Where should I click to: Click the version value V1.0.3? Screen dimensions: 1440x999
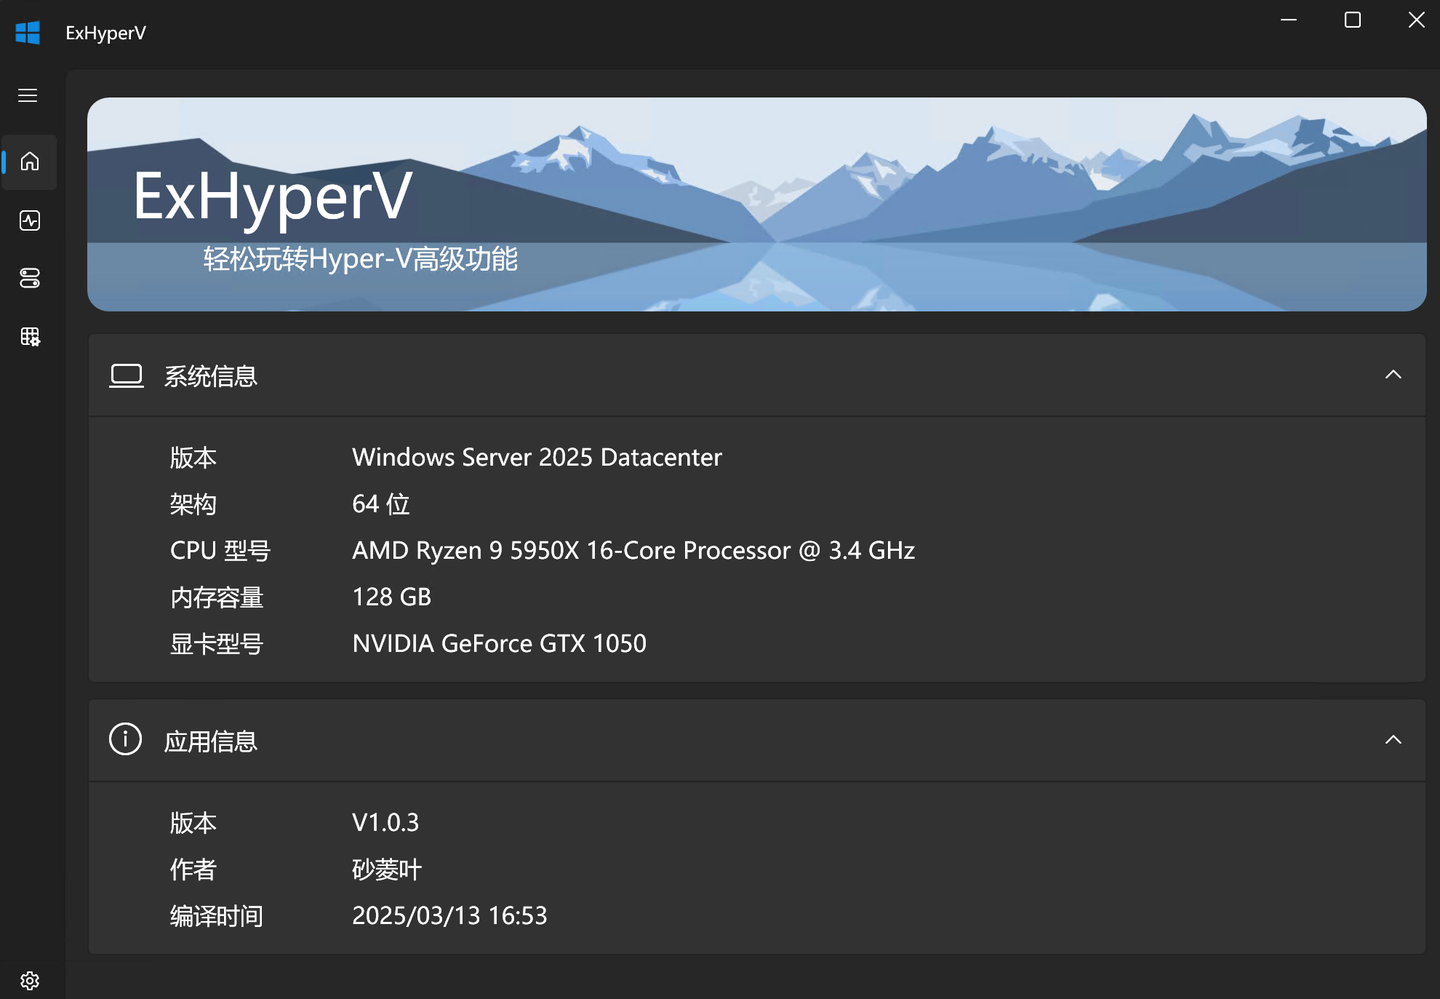(x=385, y=822)
